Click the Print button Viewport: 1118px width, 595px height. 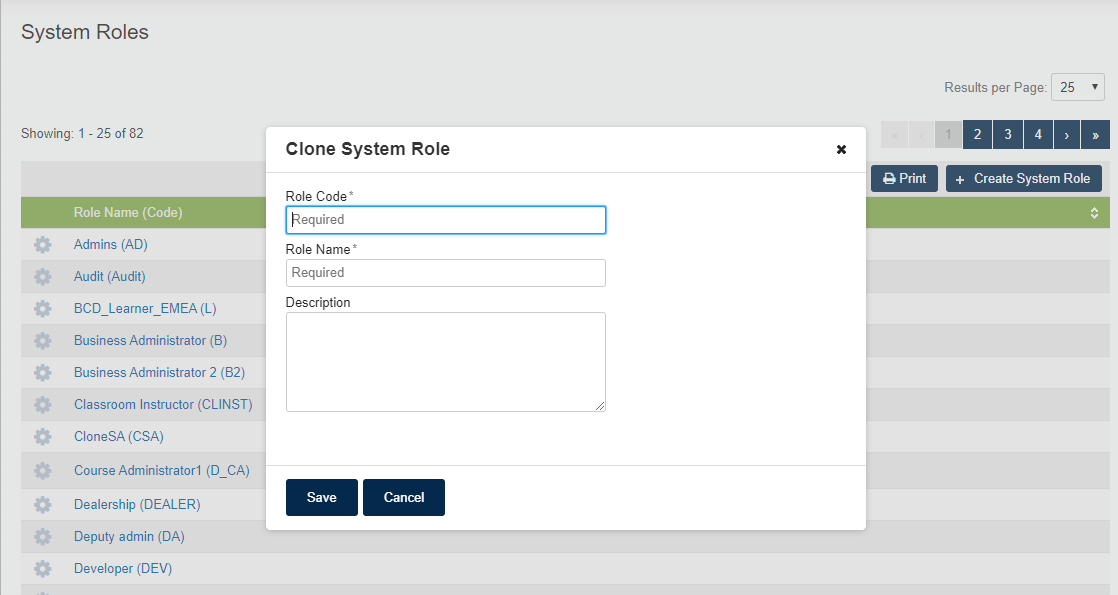904,178
